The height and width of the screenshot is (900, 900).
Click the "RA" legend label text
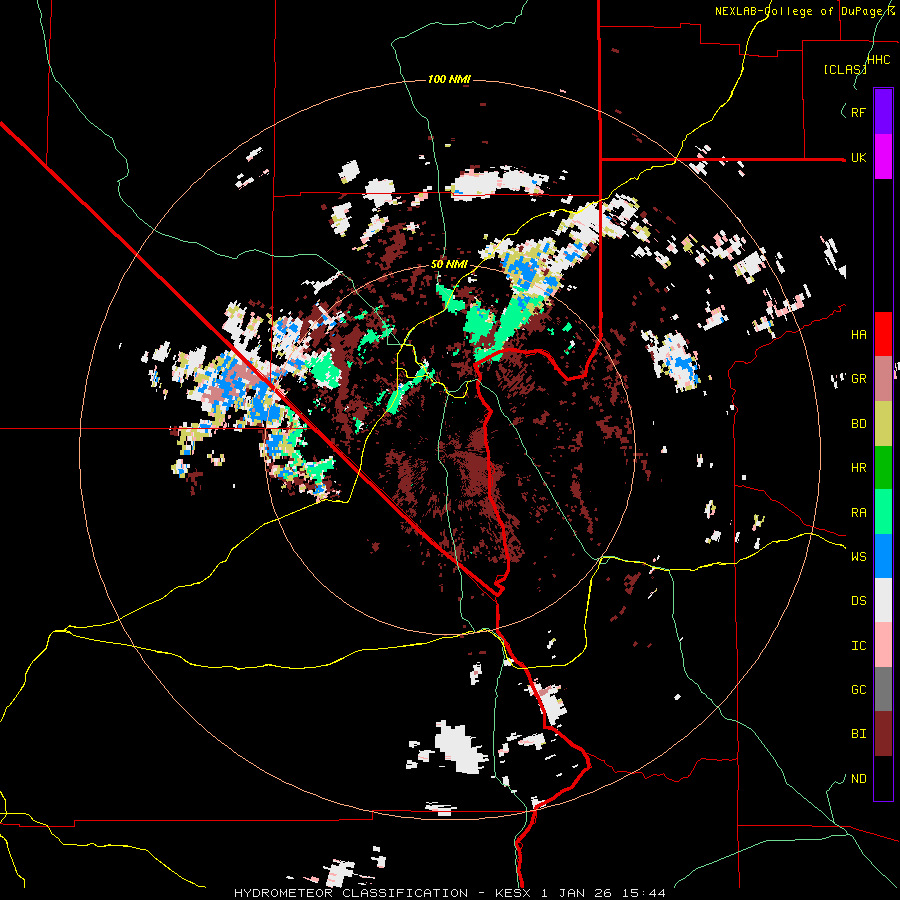click(x=858, y=513)
